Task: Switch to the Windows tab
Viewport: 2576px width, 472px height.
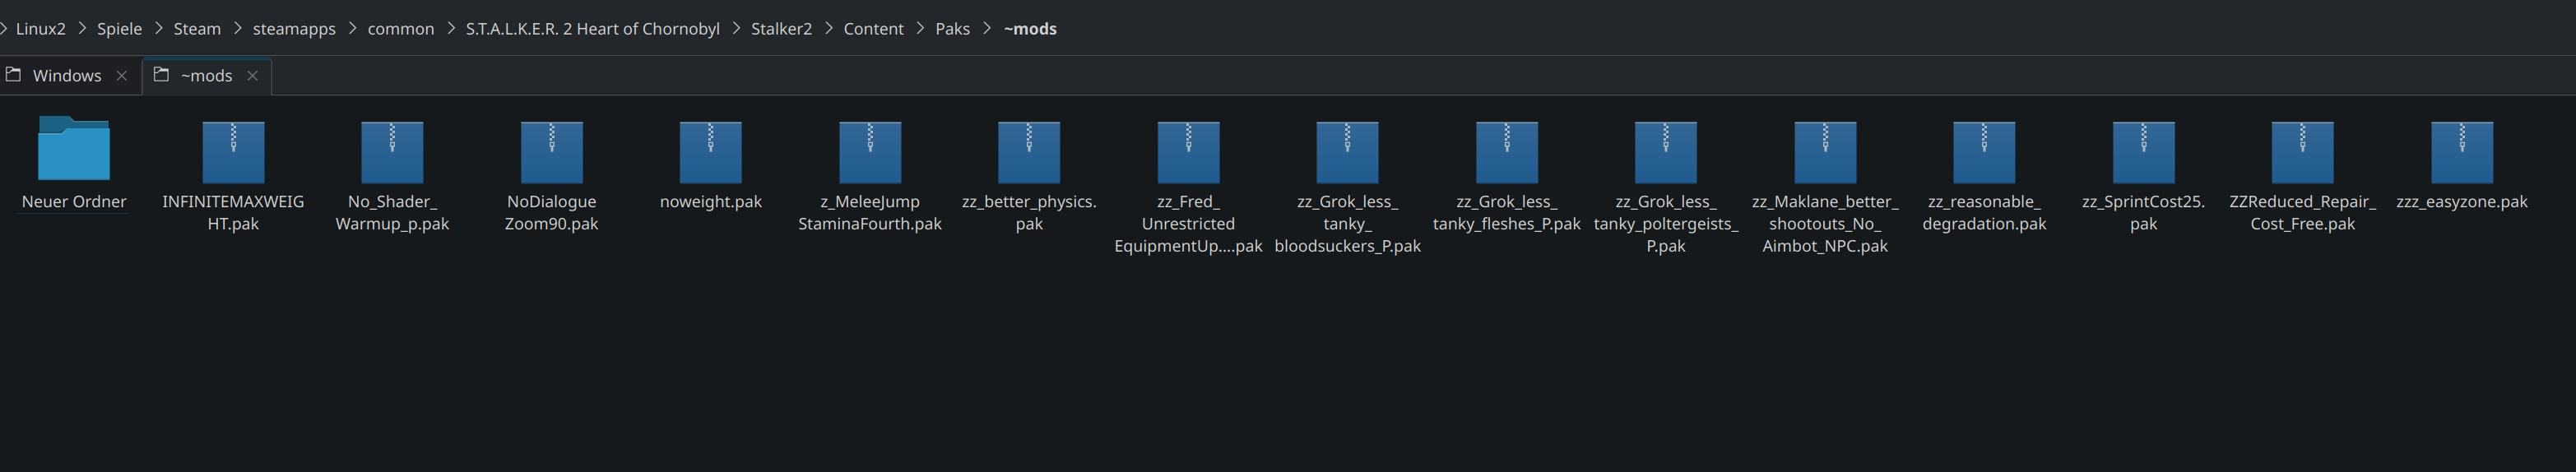Action: click(66, 76)
